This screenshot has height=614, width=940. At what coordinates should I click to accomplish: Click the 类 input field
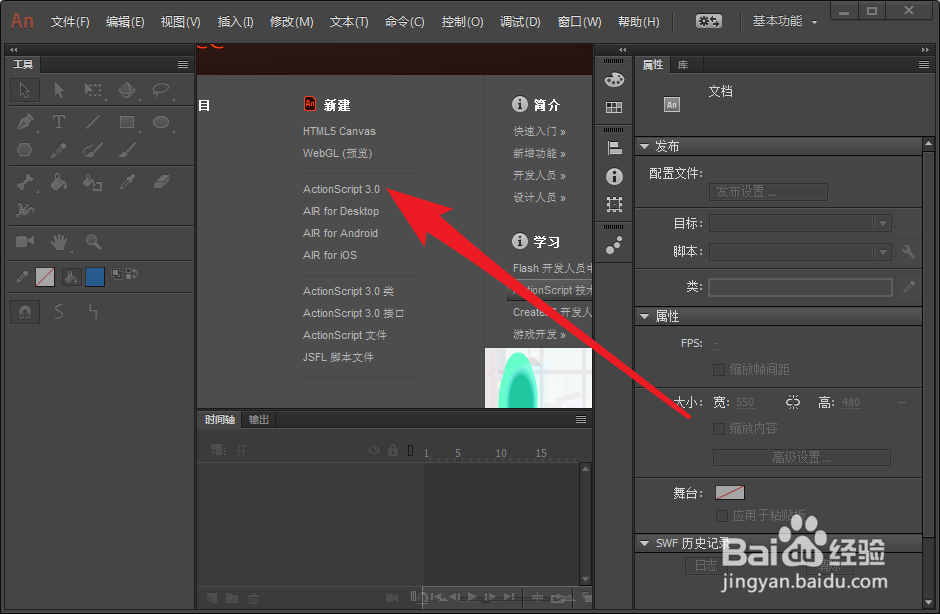coord(800,288)
